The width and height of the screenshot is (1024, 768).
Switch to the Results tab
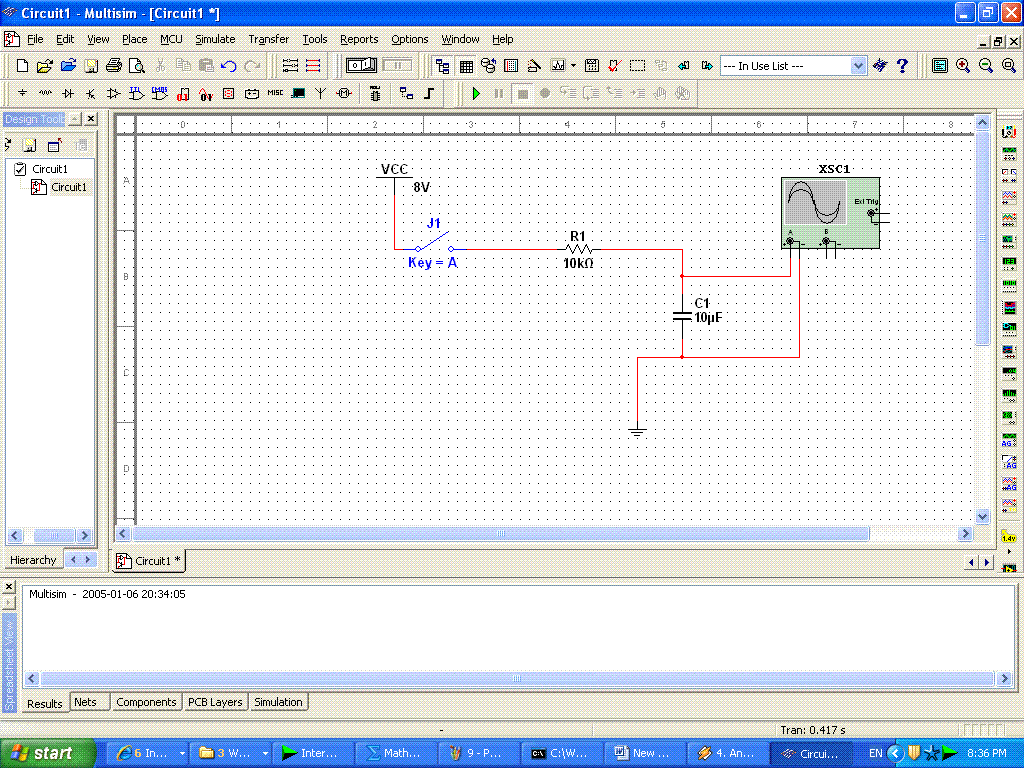pos(44,703)
